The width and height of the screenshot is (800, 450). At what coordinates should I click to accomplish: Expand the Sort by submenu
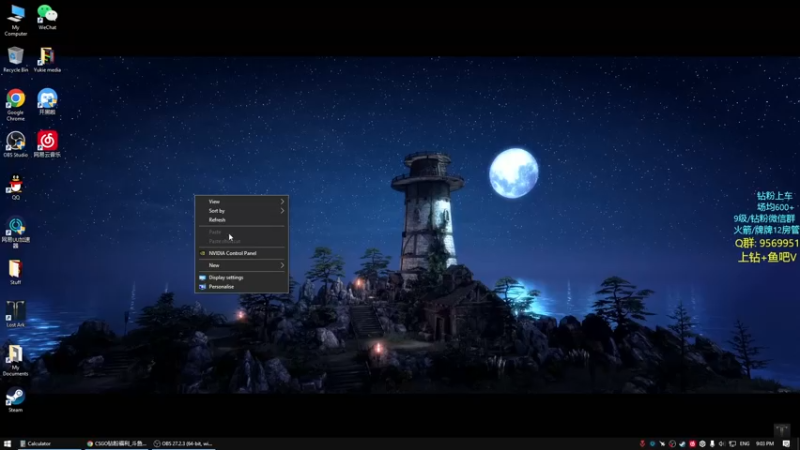pos(241,211)
